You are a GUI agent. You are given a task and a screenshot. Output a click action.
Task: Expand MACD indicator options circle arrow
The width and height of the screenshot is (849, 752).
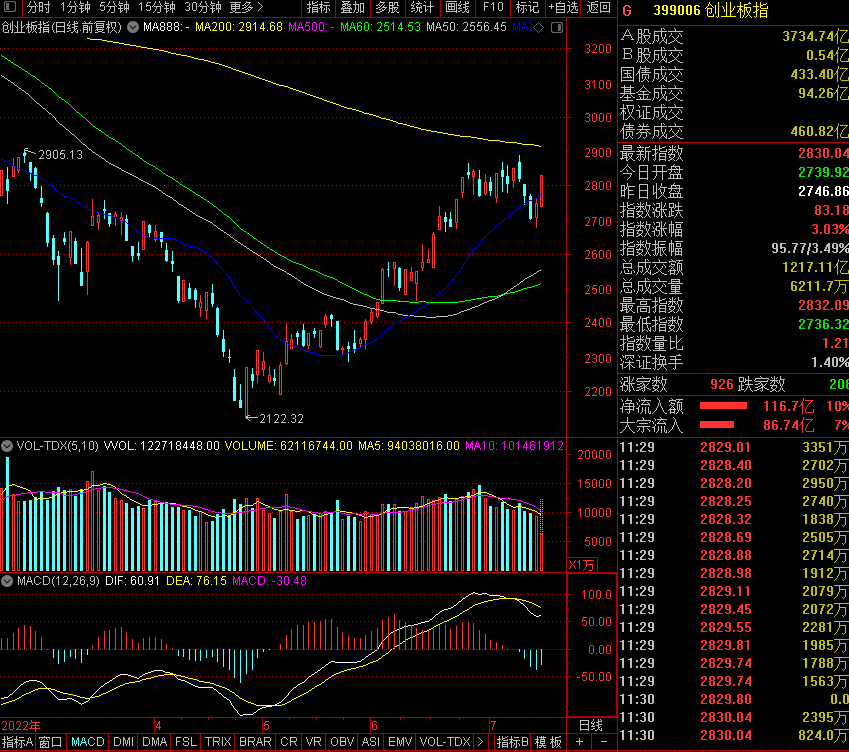click(x=7, y=580)
